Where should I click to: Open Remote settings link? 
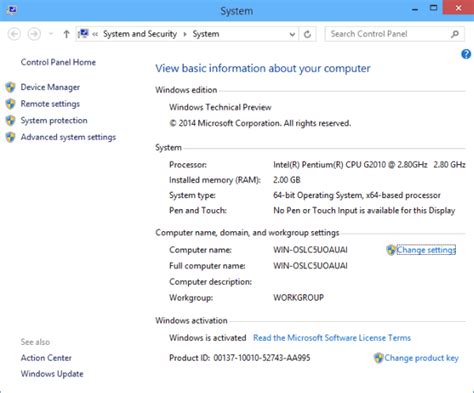pos(50,104)
